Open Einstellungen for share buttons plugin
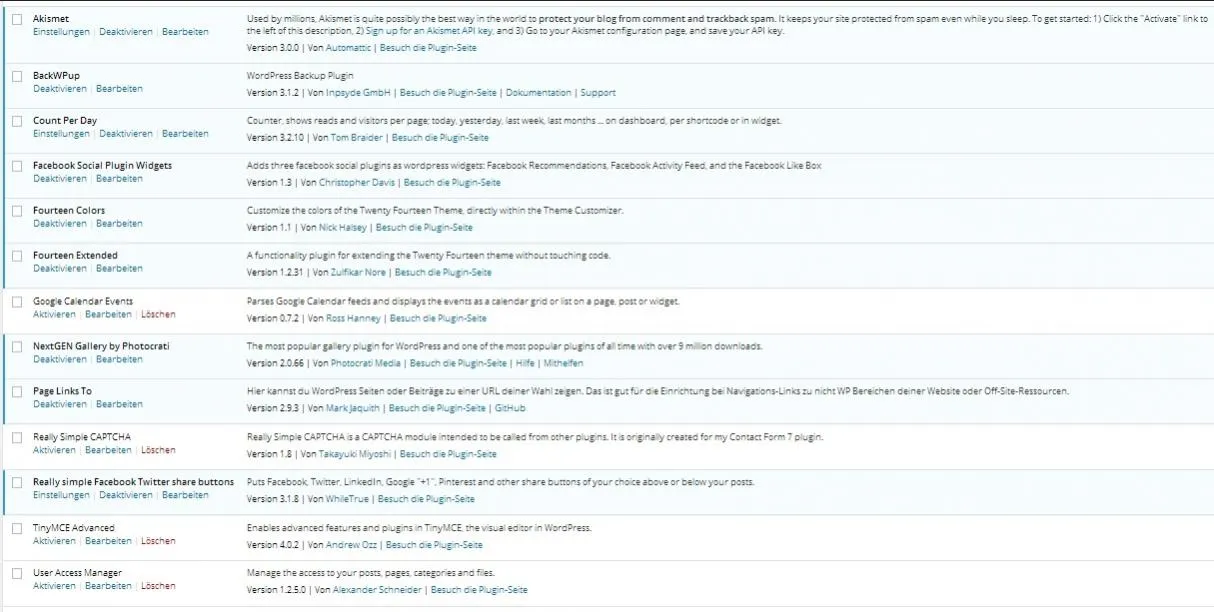 click(x=61, y=495)
